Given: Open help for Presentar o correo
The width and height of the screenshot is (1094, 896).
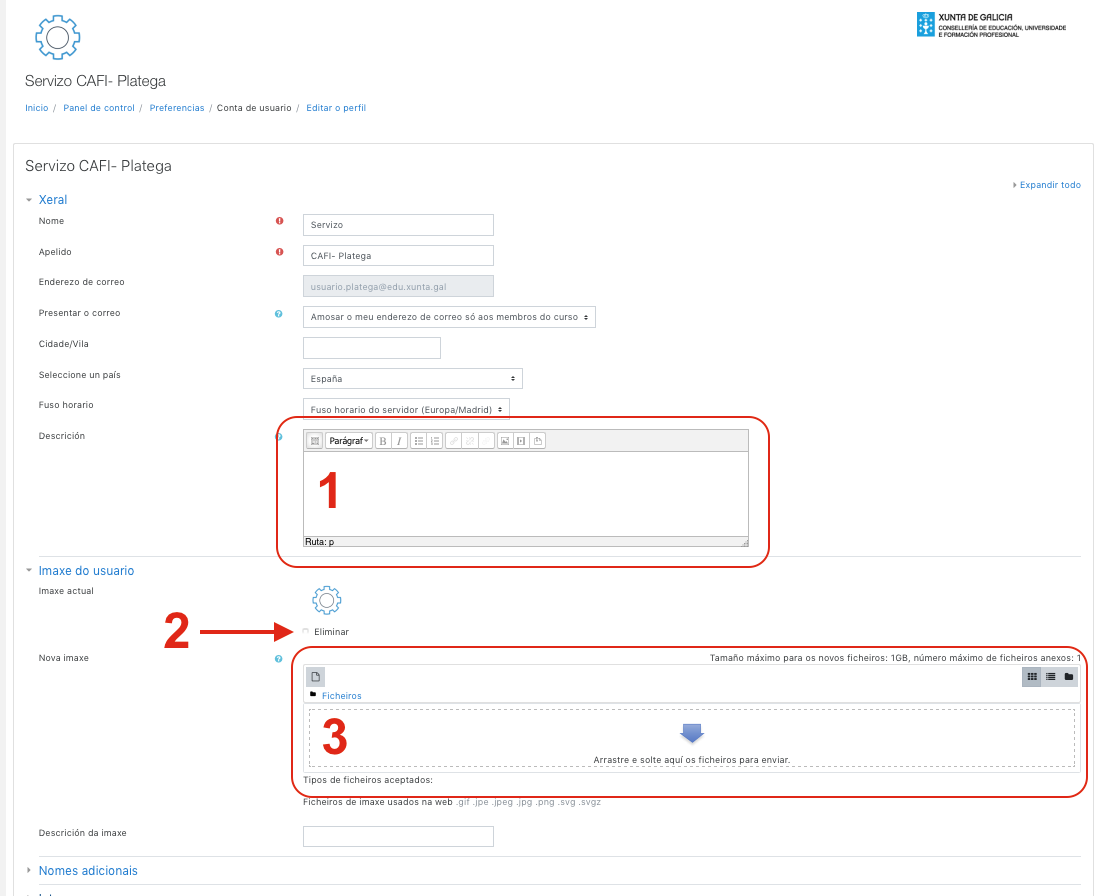Looking at the screenshot, I should pos(279,313).
